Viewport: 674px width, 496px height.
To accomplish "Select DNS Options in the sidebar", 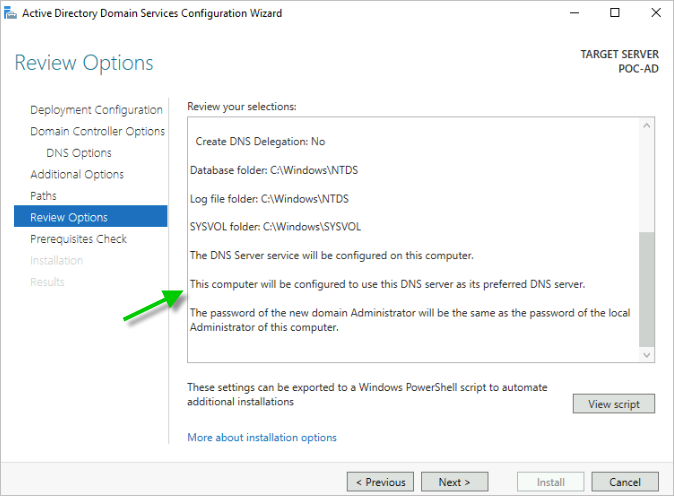I will [79, 153].
